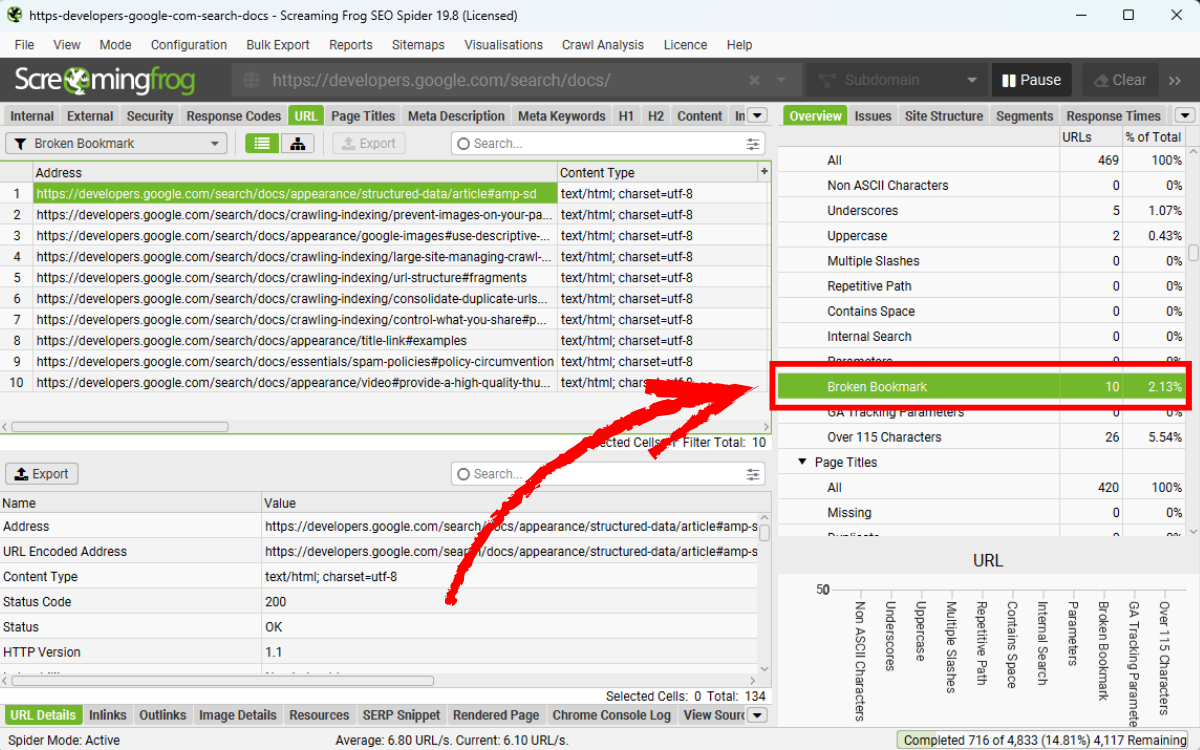This screenshot has height=750, width=1200.
Task: Open upper search filter options icon
Action: (753, 144)
